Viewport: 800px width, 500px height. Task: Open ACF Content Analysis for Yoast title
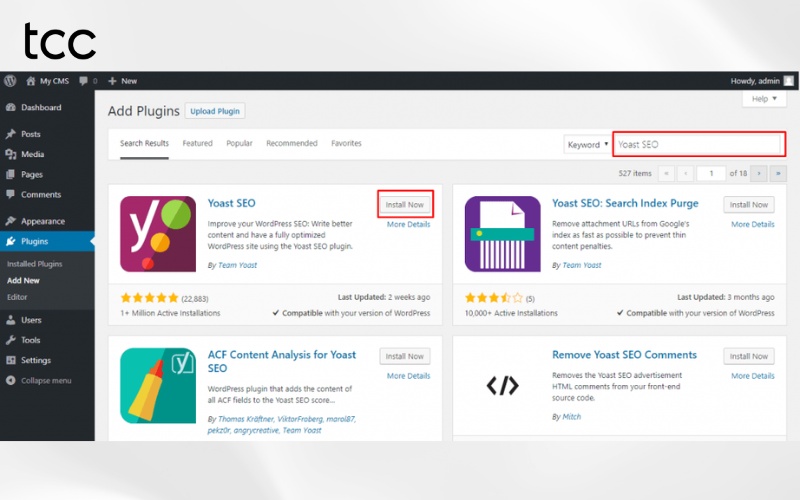[282, 361]
